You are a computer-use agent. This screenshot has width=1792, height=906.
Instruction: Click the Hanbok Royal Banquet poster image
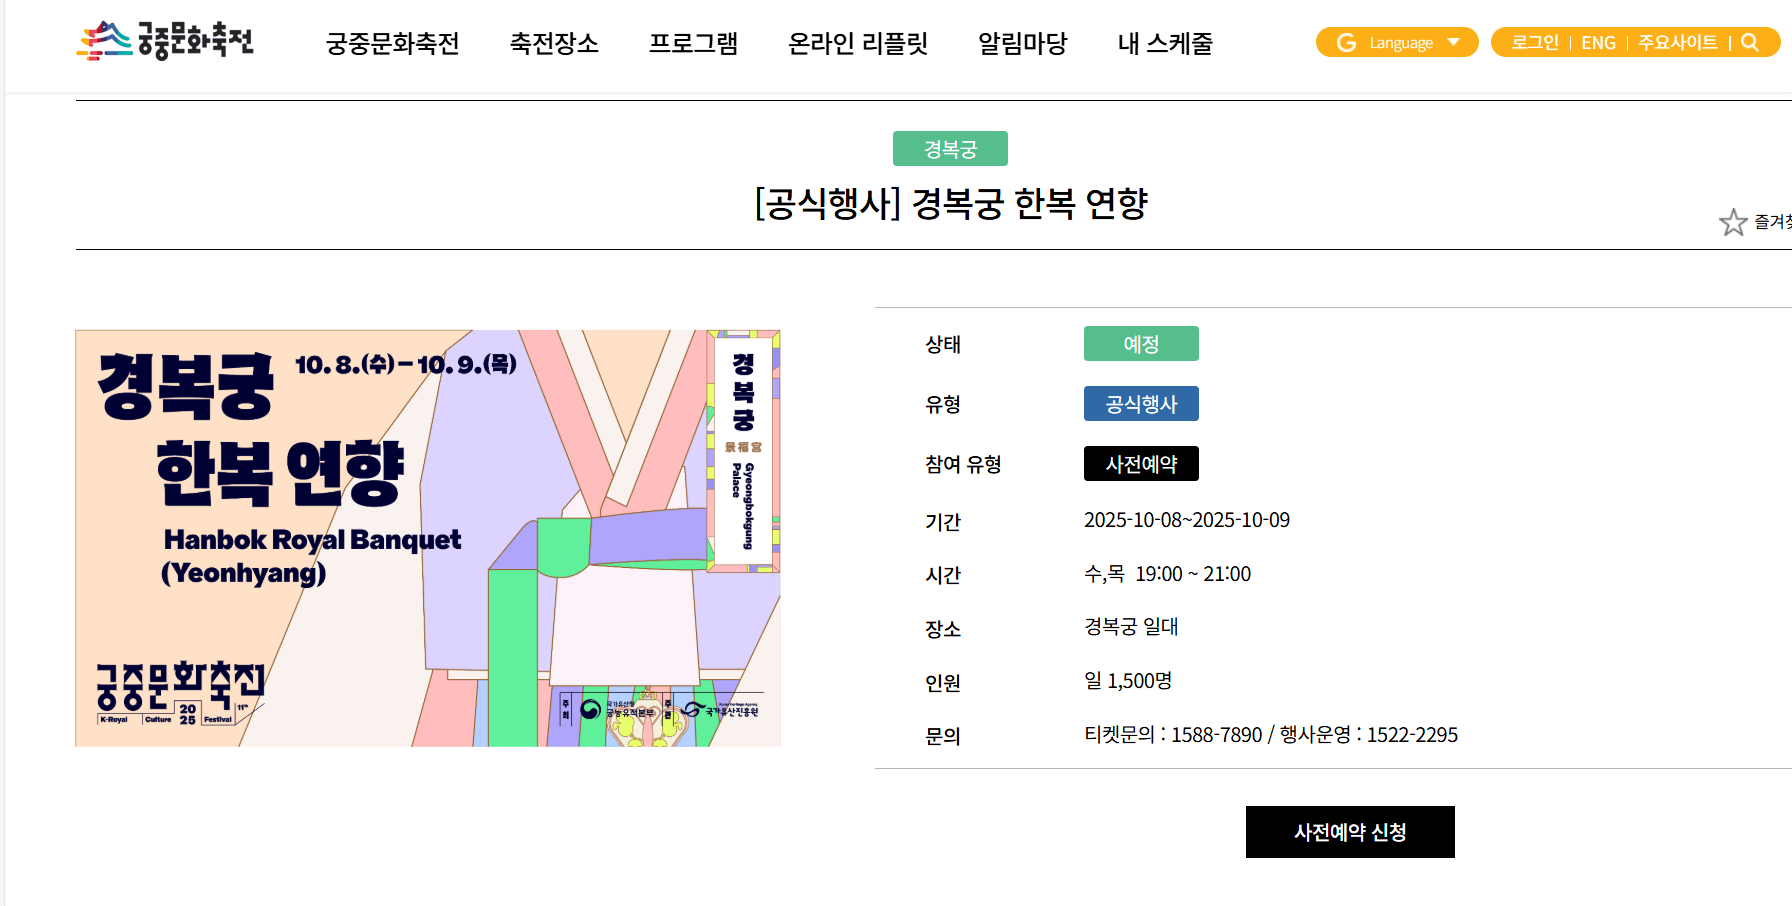pos(428,537)
